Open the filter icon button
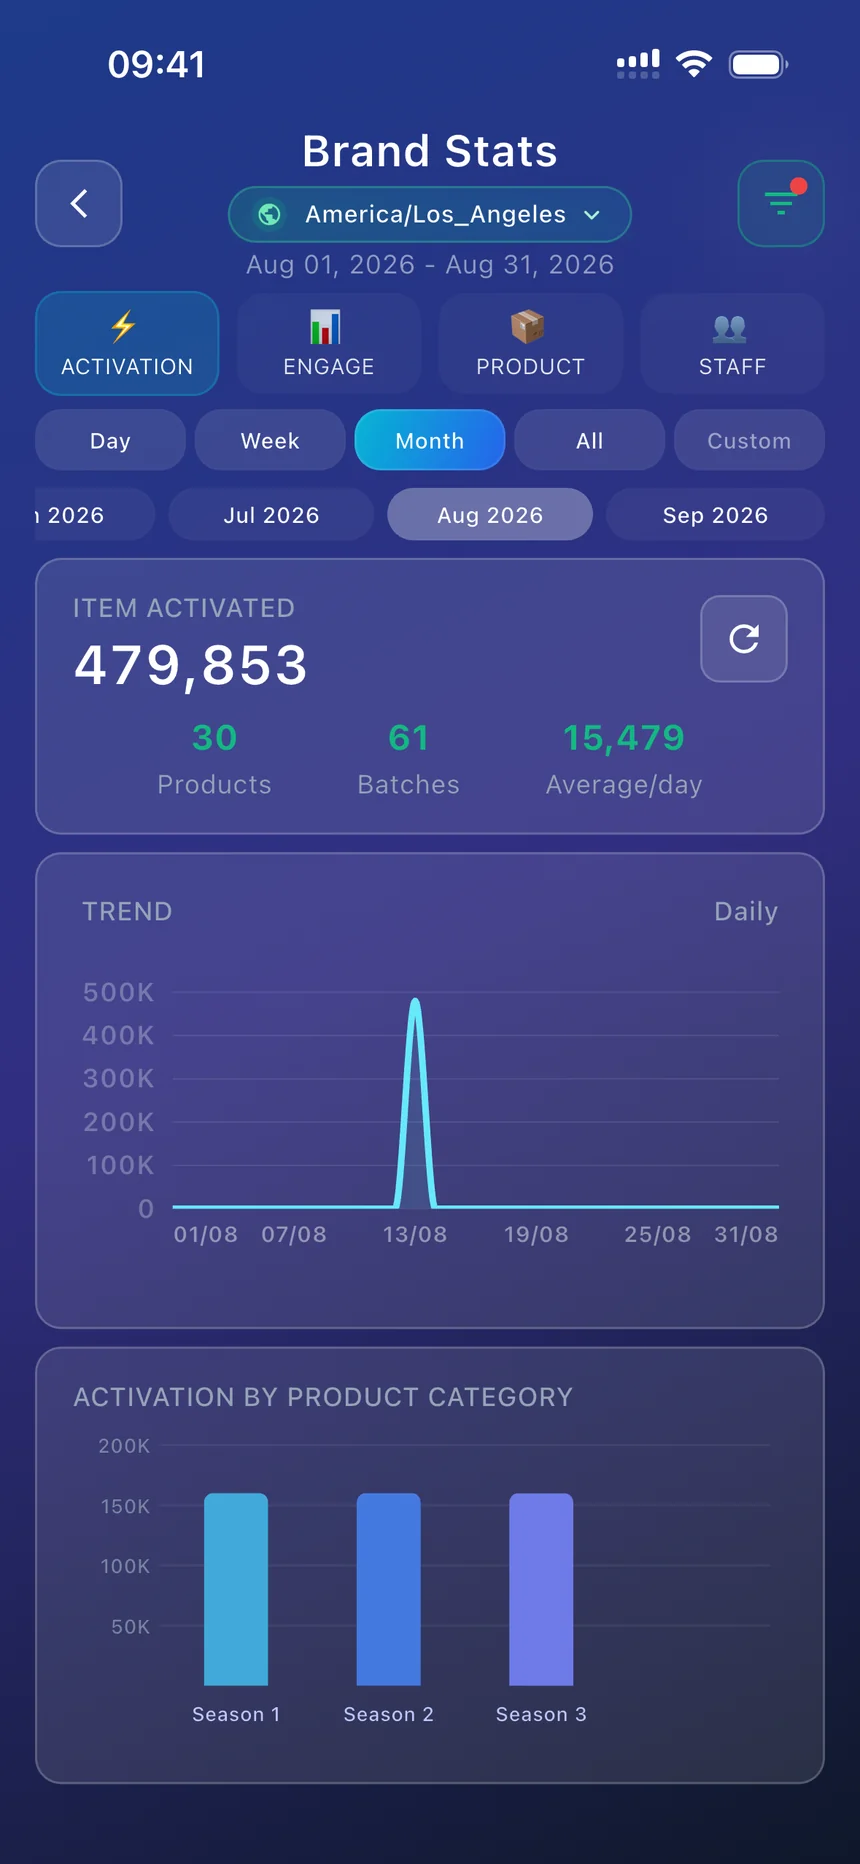The height and width of the screenshot is (1864, 860). pos(781,203)
